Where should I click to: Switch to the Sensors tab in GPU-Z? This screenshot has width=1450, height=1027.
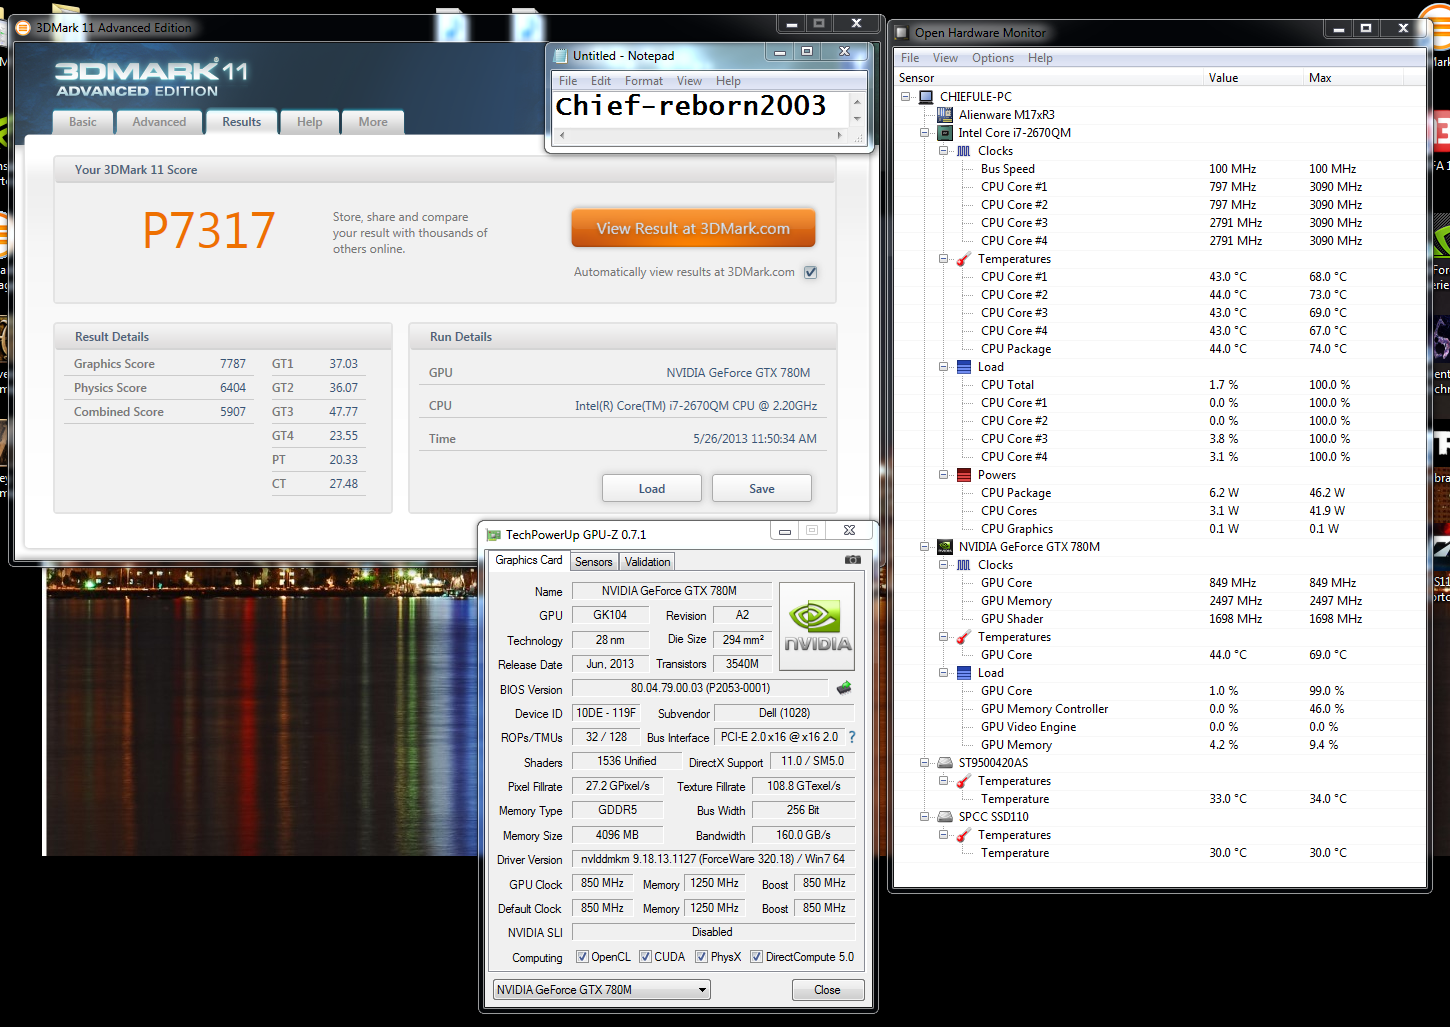(594, 562)
